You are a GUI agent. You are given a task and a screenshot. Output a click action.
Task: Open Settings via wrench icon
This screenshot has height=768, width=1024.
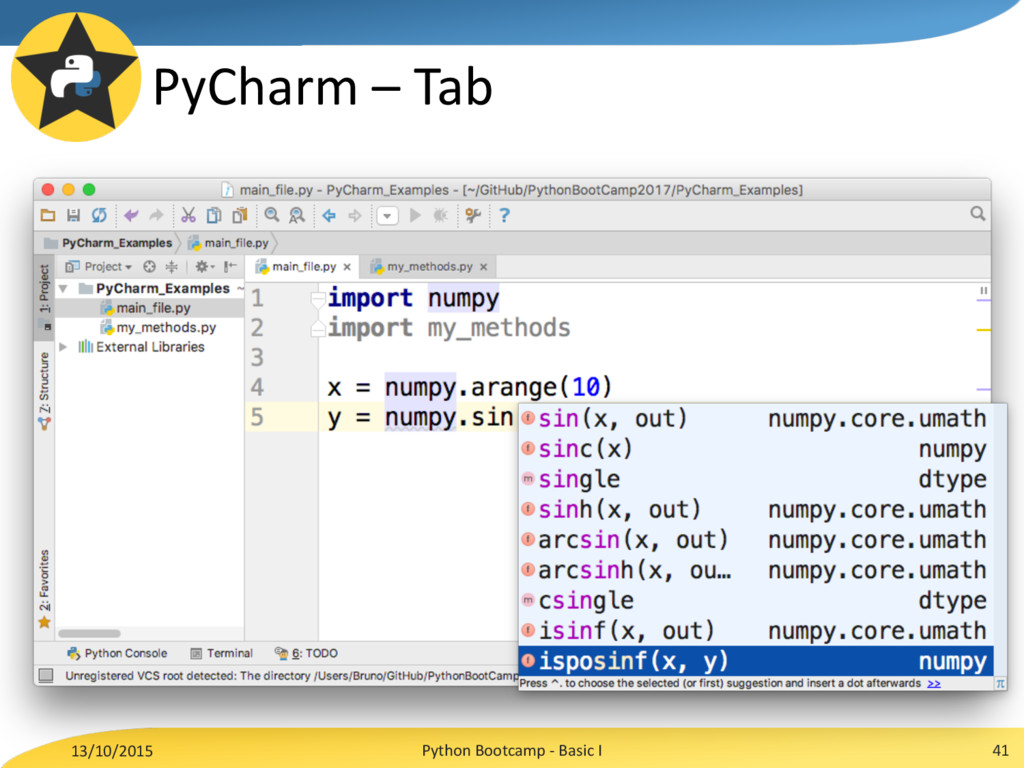(x=473, y=216)
